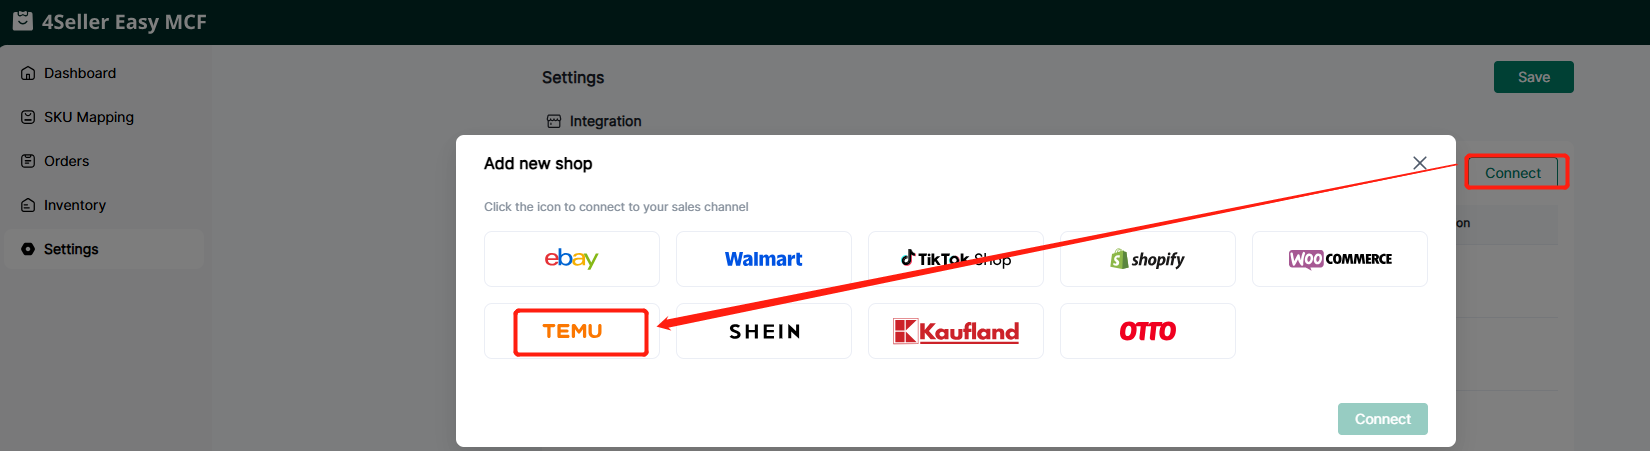Go to SKU Mapping page
The width and height of the screenshot is (1650, 451).
[x=88, y=117]
